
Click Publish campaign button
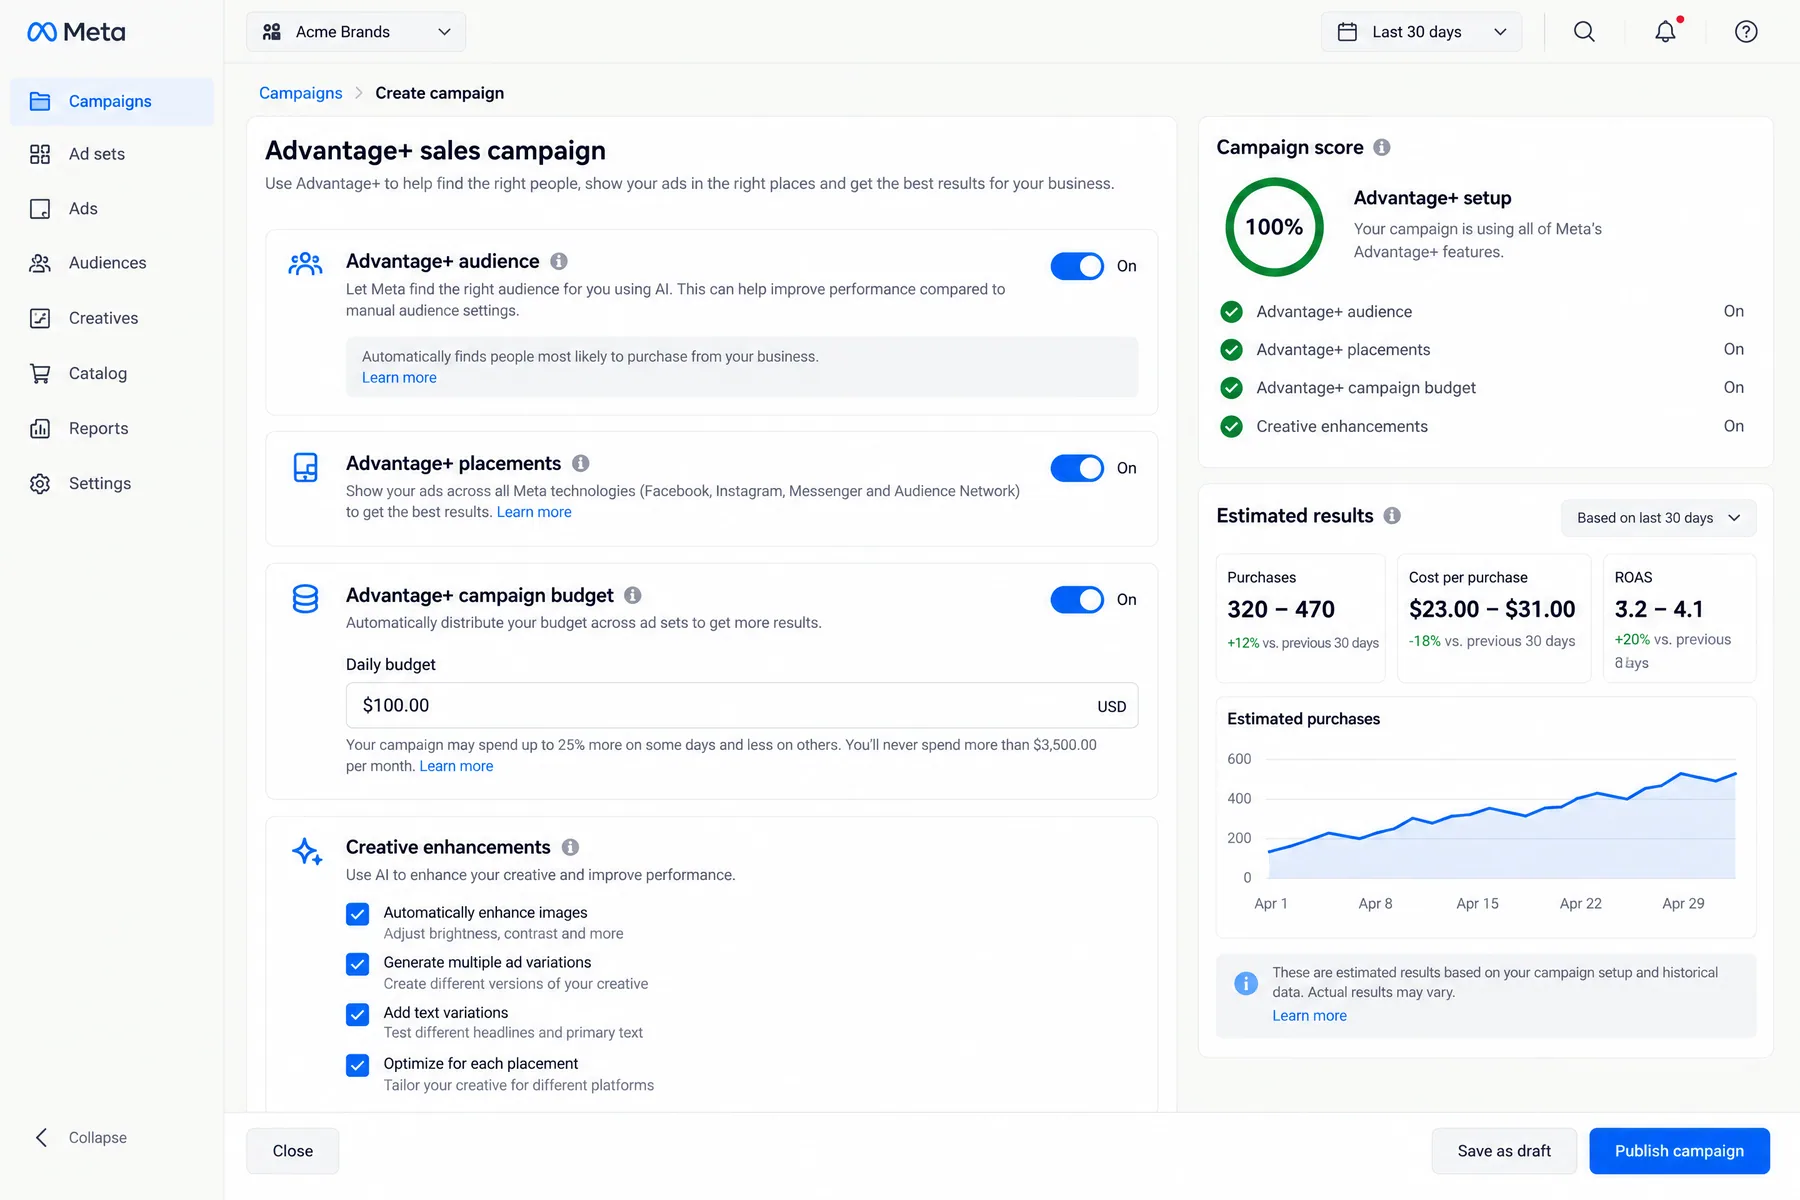1679,1151
